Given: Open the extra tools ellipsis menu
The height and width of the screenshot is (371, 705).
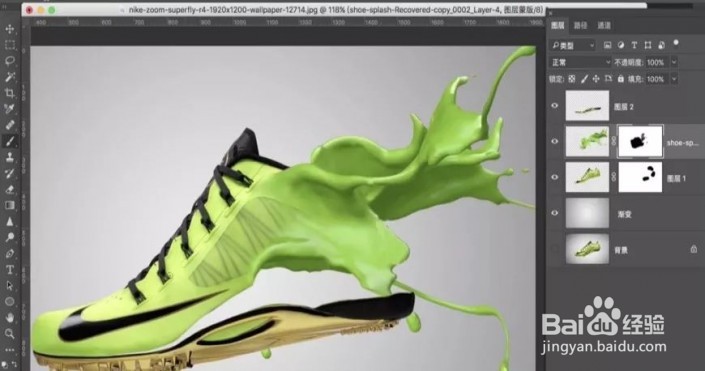Looking at the screenshot, I should 9,349.
